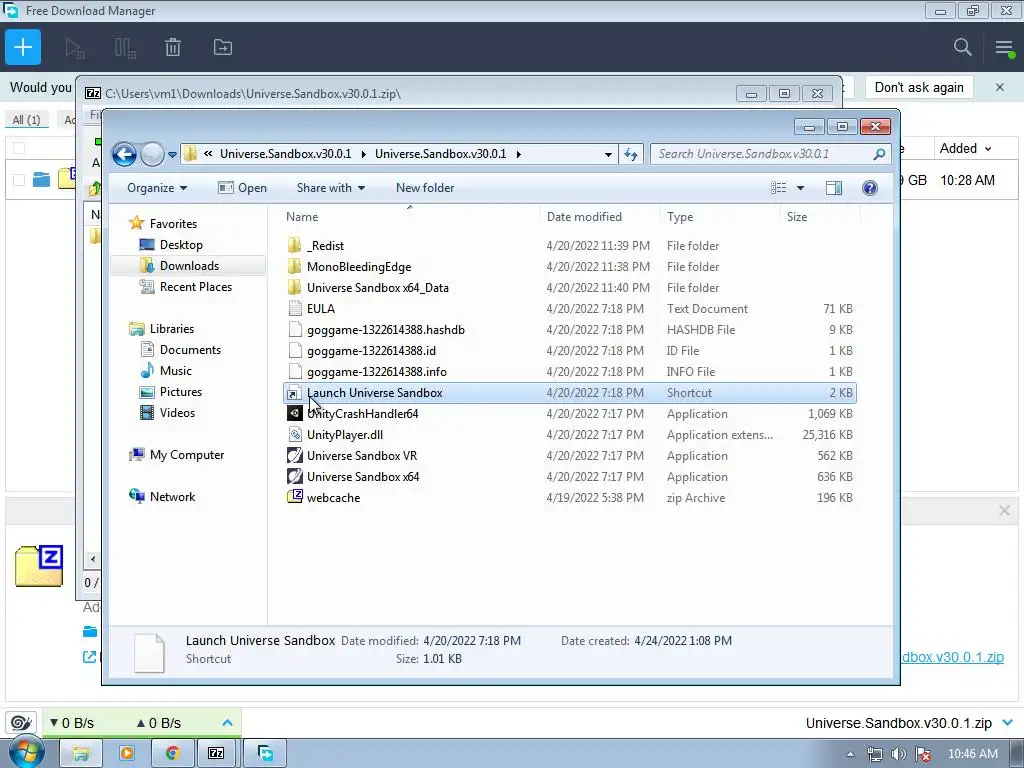Viewport: 1024px width, 768px height.
Task: Open recent pages dropdown next to forward button
Action: [172, 155]
